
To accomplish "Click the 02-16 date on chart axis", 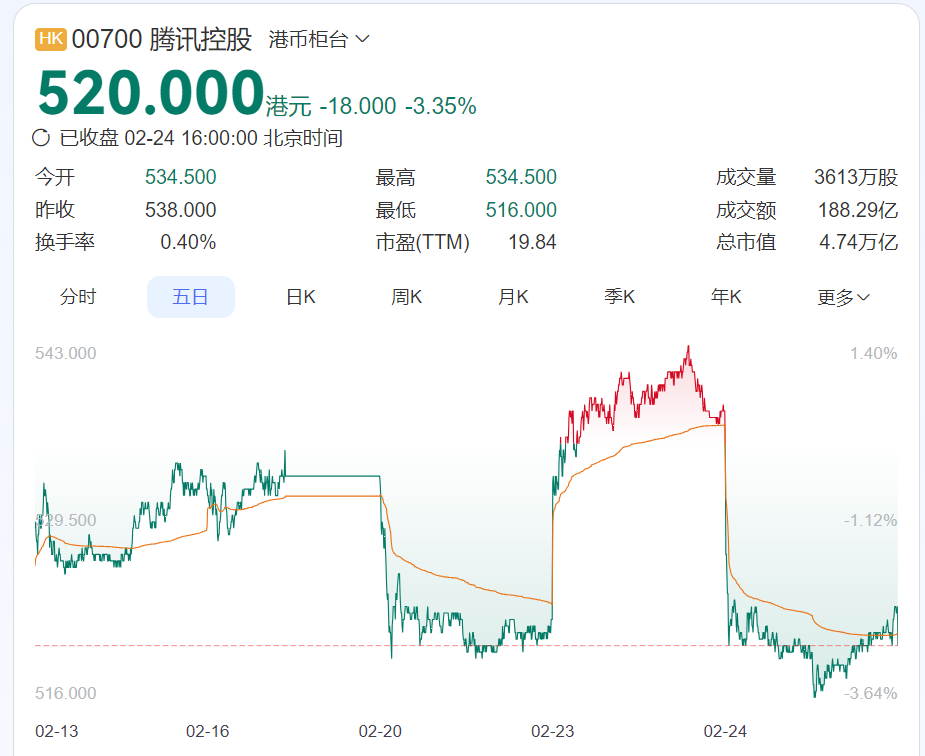I will click(x=208, y=731).
